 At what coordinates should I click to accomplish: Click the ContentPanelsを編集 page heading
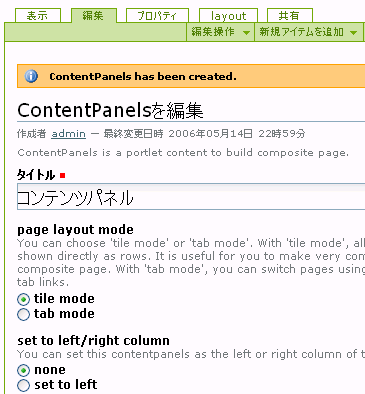[x=110, y=111]
